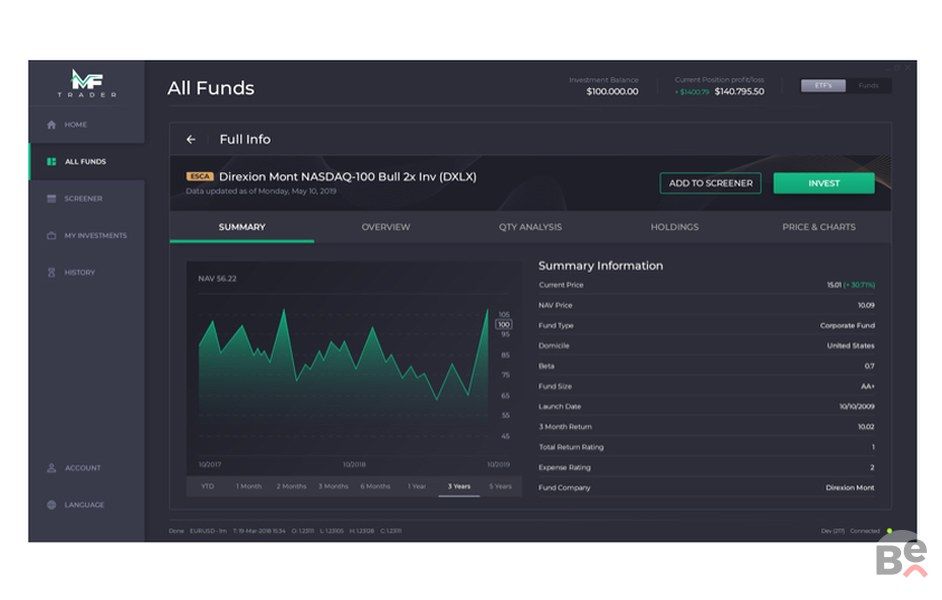Viewport: 942px width, 600px height.
Task: Click the Corporate Fund type value
Action: pyautogui.click(x=847, y=326)
